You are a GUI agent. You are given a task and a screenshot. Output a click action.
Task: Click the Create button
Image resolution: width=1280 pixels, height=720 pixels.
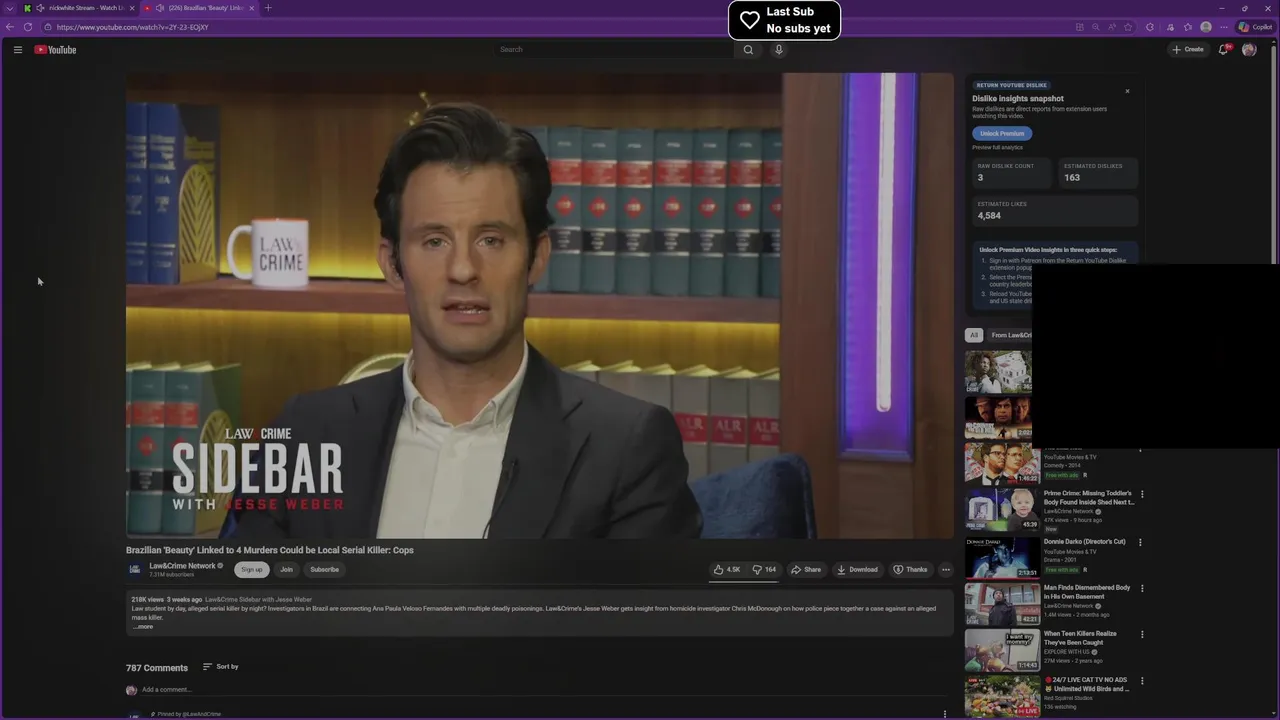pos(1188,49)
